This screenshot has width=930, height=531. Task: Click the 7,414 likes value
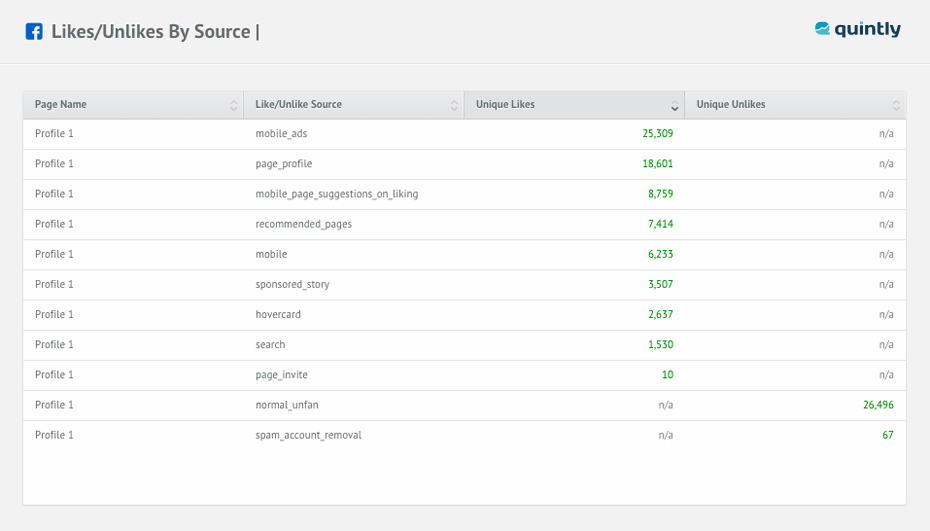(660, 224)
